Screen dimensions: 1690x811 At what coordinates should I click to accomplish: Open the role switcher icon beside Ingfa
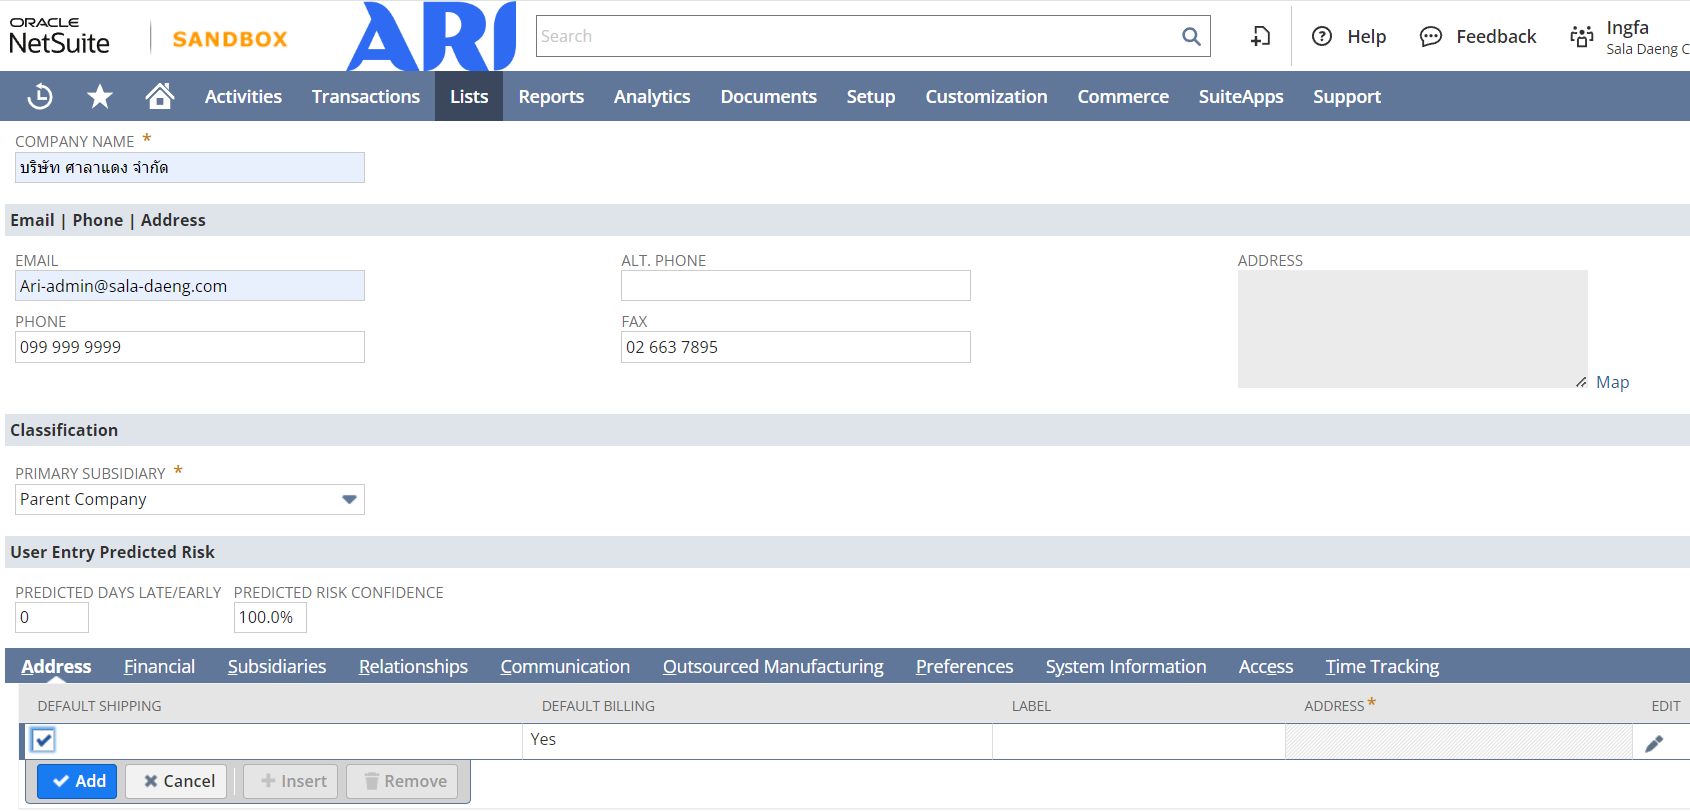[x=1582, y=36]
